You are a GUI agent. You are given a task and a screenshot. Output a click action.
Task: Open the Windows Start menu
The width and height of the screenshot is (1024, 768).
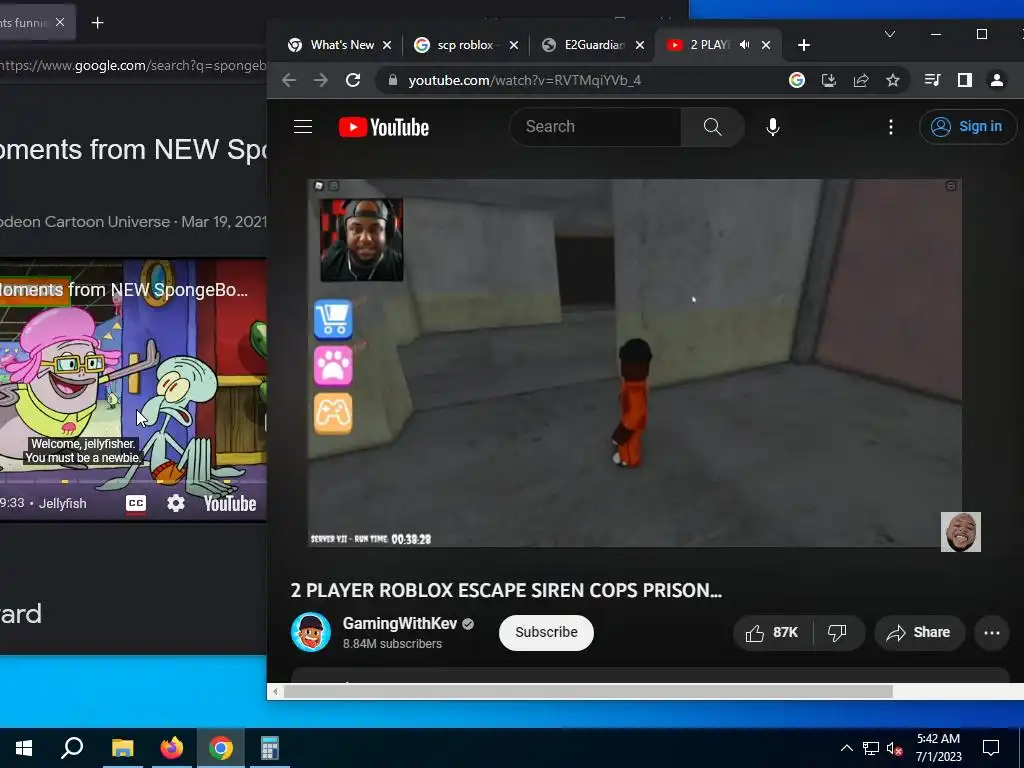click(x=24, y=748)
